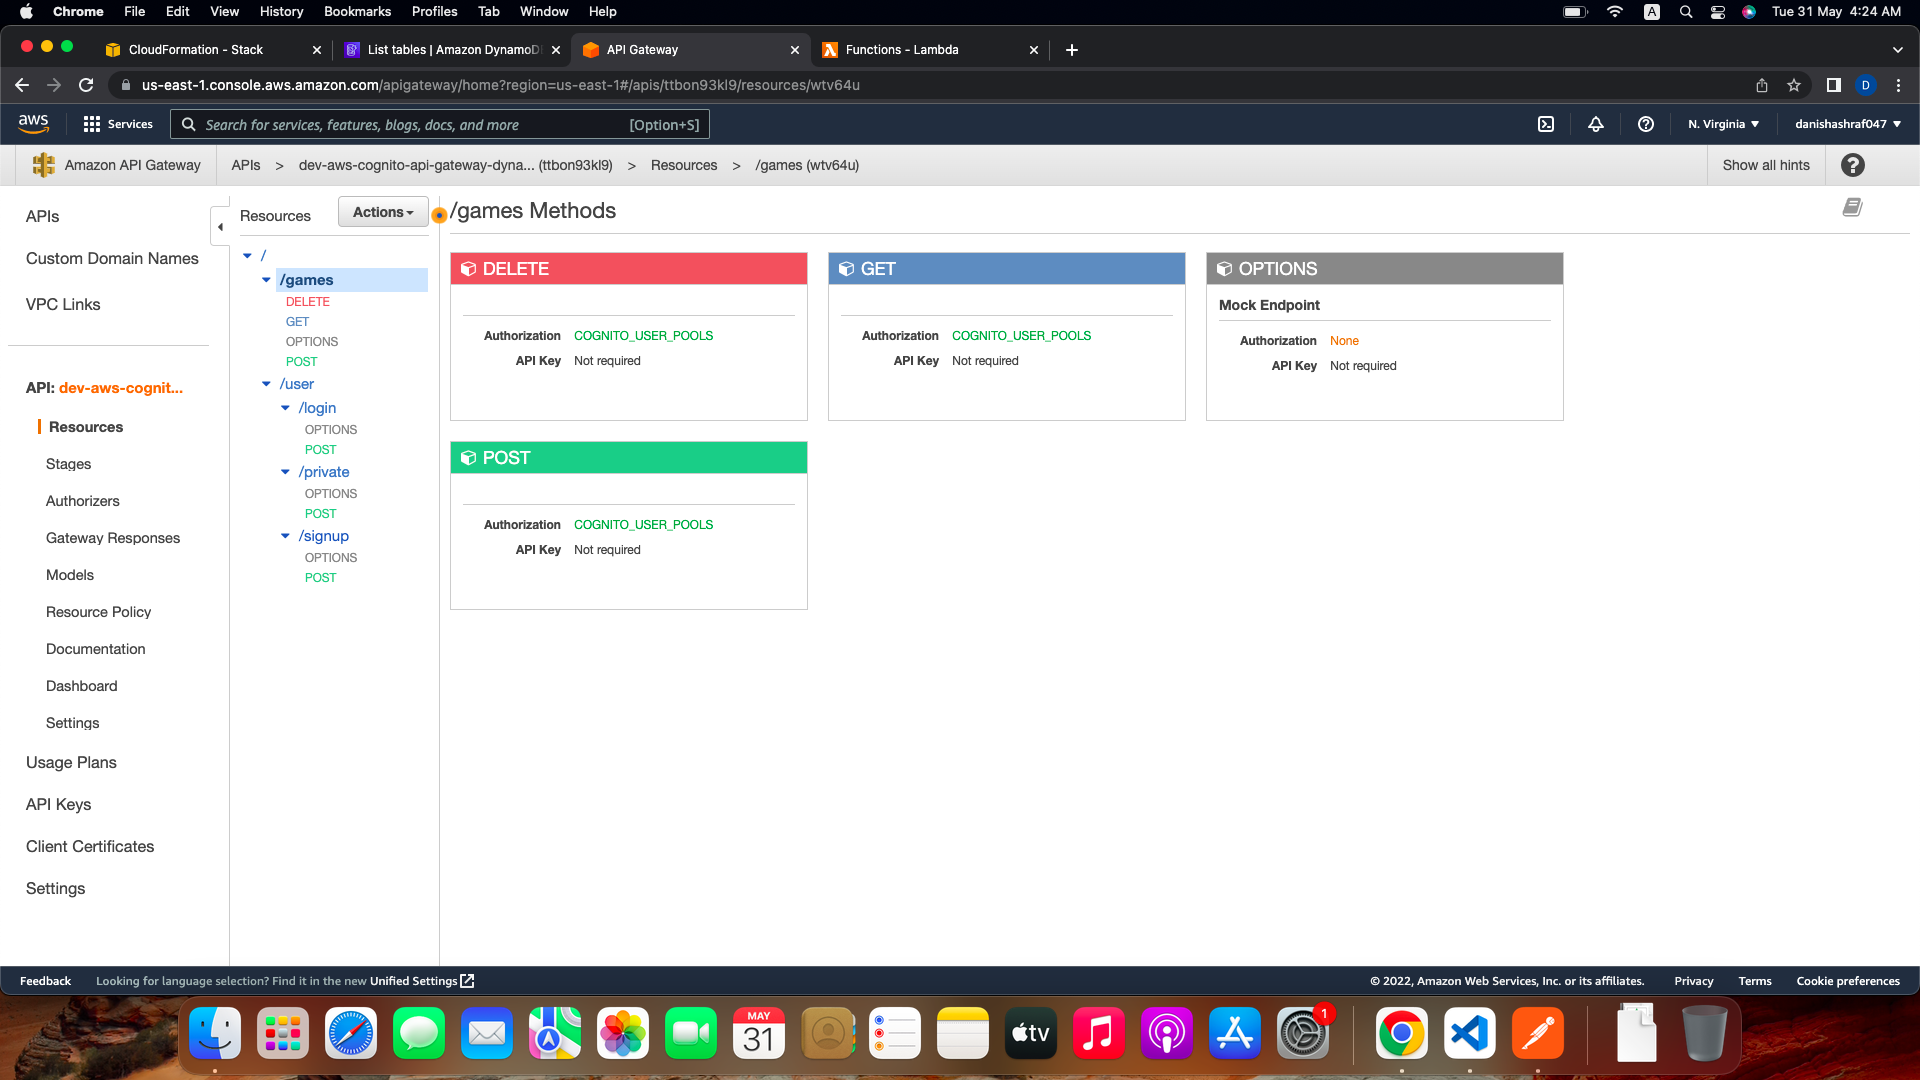Collapse the /signup resource tree node
1920x1080 pixels.
pos(285,536)
